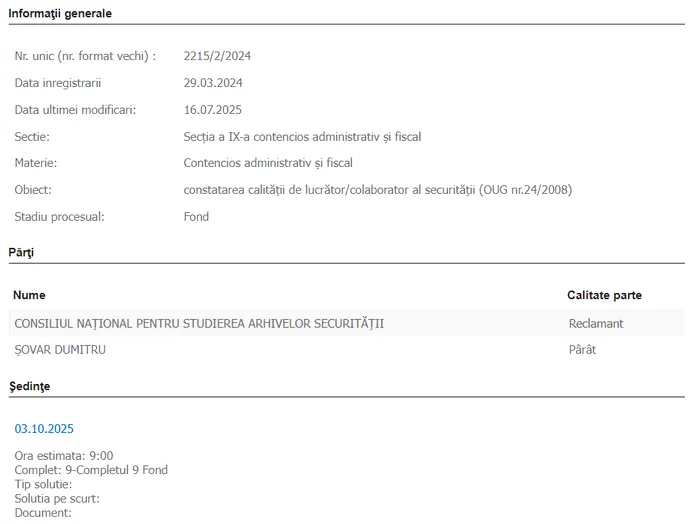Click the last modification date 16.07.2025
Screen dimensions: 700x524
[x=213, y=110]
